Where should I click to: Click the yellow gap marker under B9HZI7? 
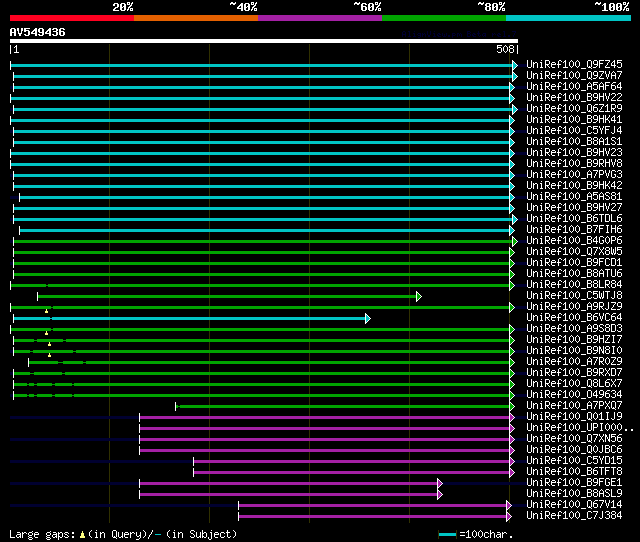(49, 344)
